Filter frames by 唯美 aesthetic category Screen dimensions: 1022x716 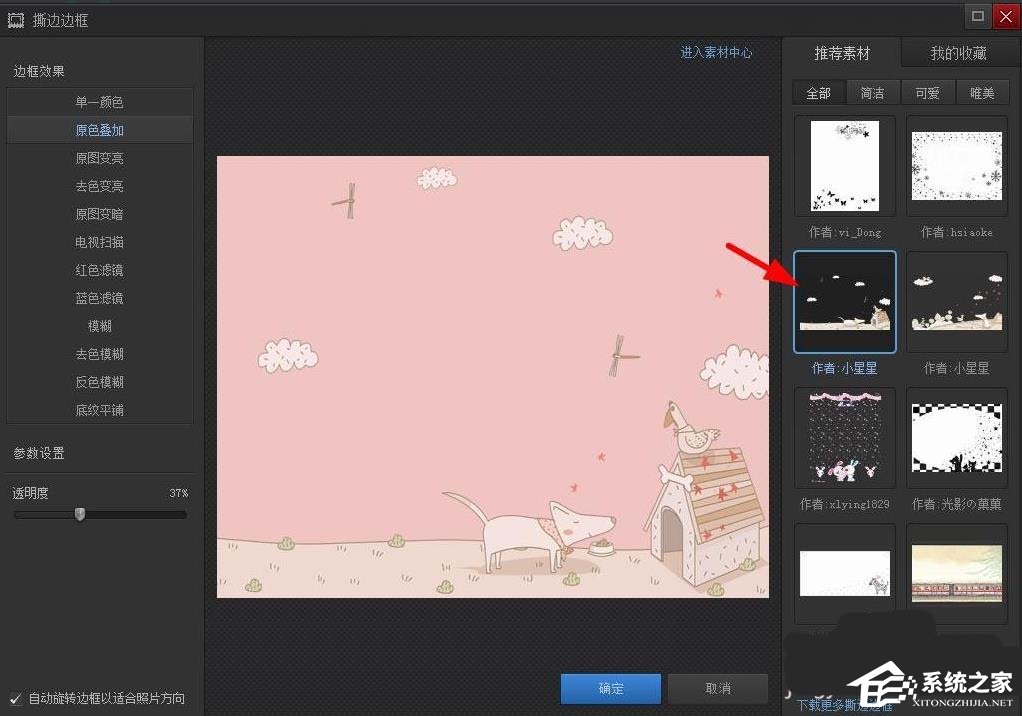(x=982, y=91)
